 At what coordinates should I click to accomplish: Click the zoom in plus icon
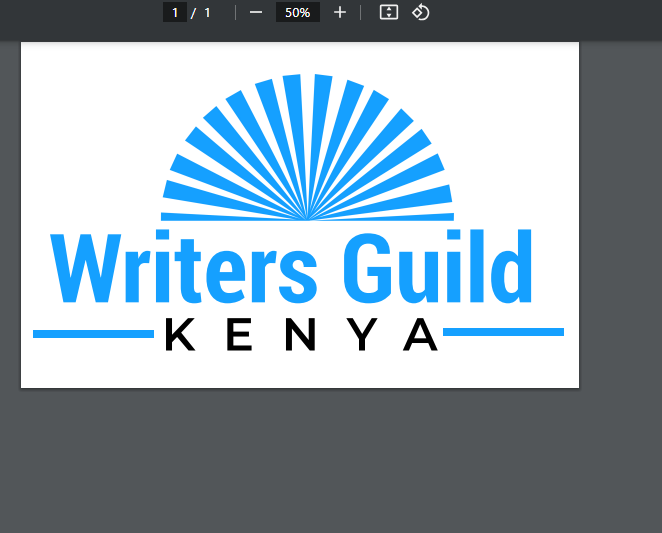click(340, 13)
